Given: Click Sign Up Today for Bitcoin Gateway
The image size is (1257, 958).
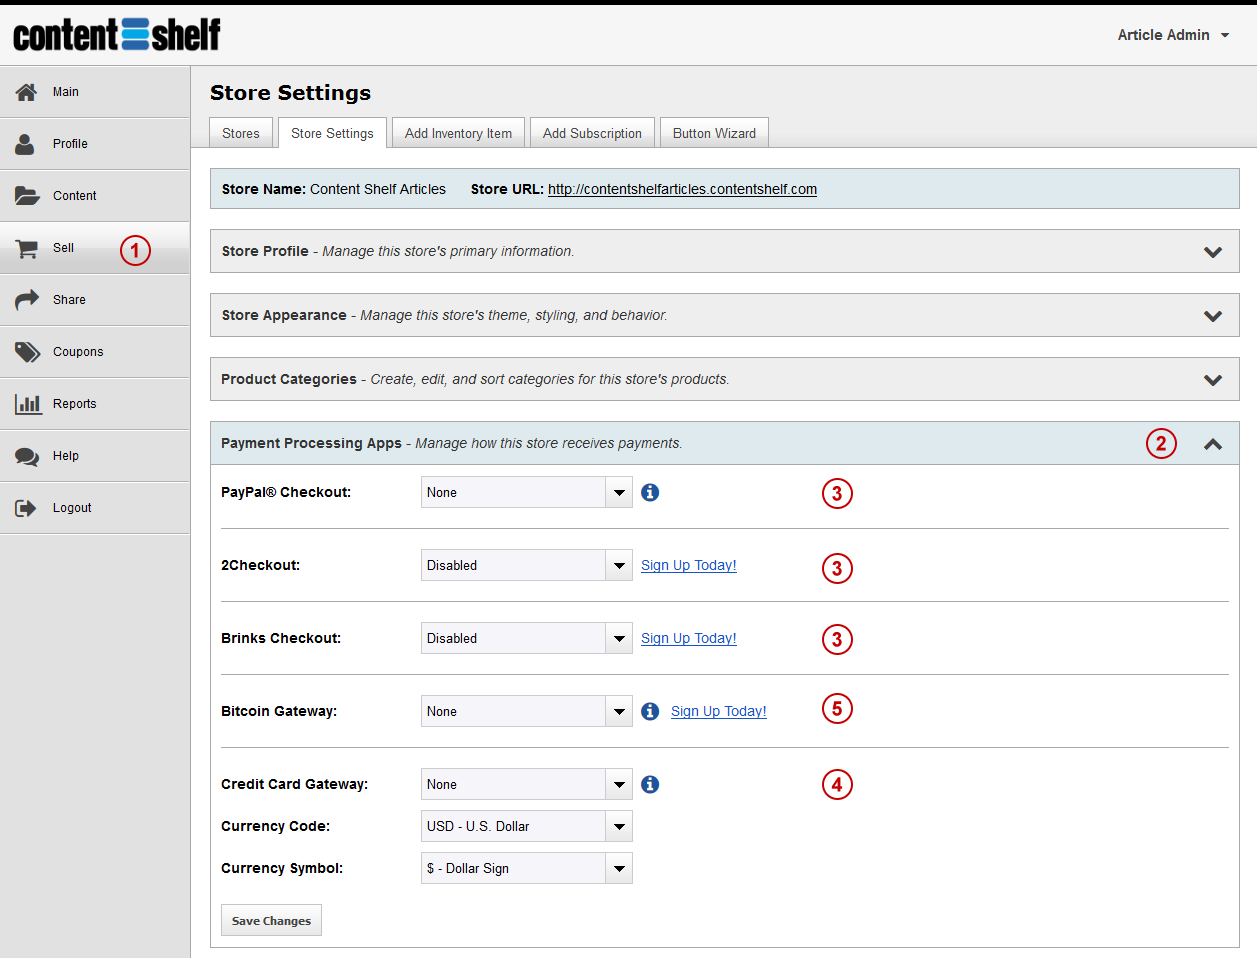Looking at the screenshot, I should pyautogui.click(x=719, y=711).
